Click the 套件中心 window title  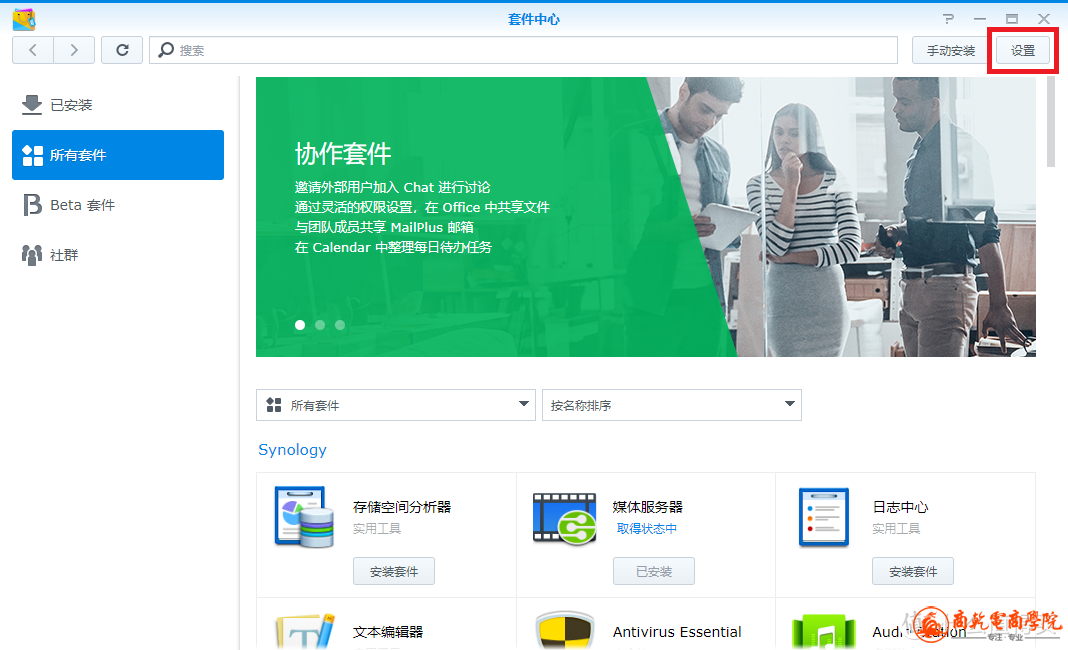pyautogui.click(x=534, y=19)
